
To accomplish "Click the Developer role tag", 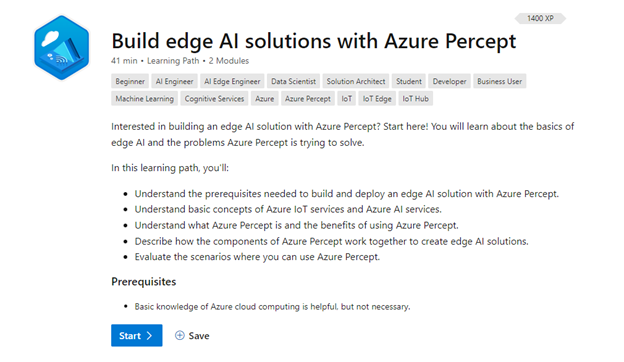I will tap(449, 81).
